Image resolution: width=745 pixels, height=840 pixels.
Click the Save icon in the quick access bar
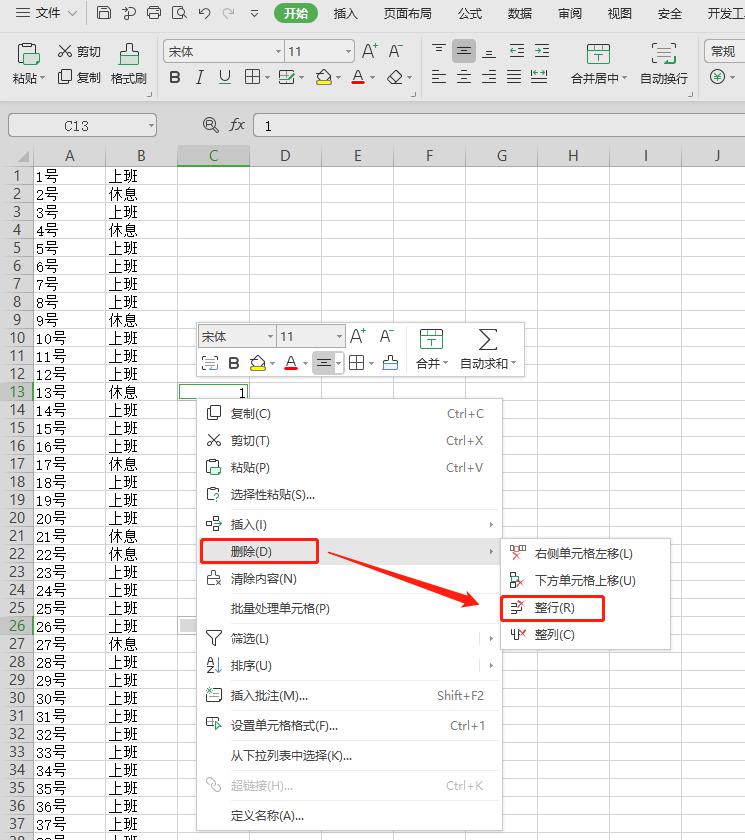(104, 13)
